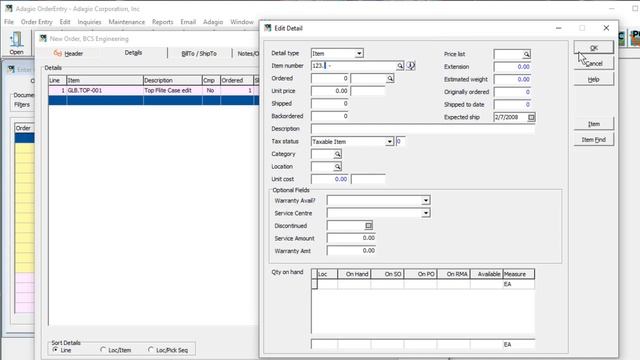
Task: Open the Maintenance menu
Action: [127, 22]
